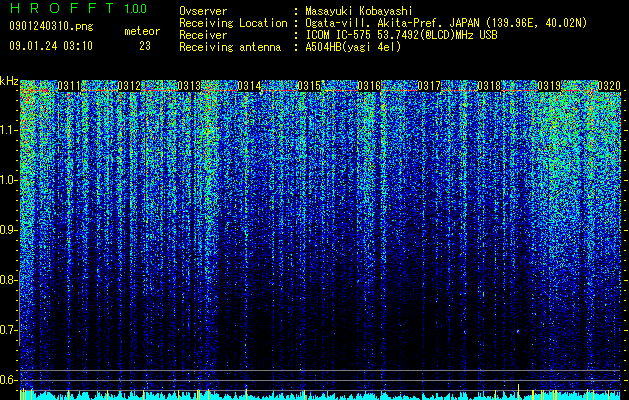Select the 0.9 frequency axis label
The height and width of the screenshot is (400, 629).
point(9,230)
